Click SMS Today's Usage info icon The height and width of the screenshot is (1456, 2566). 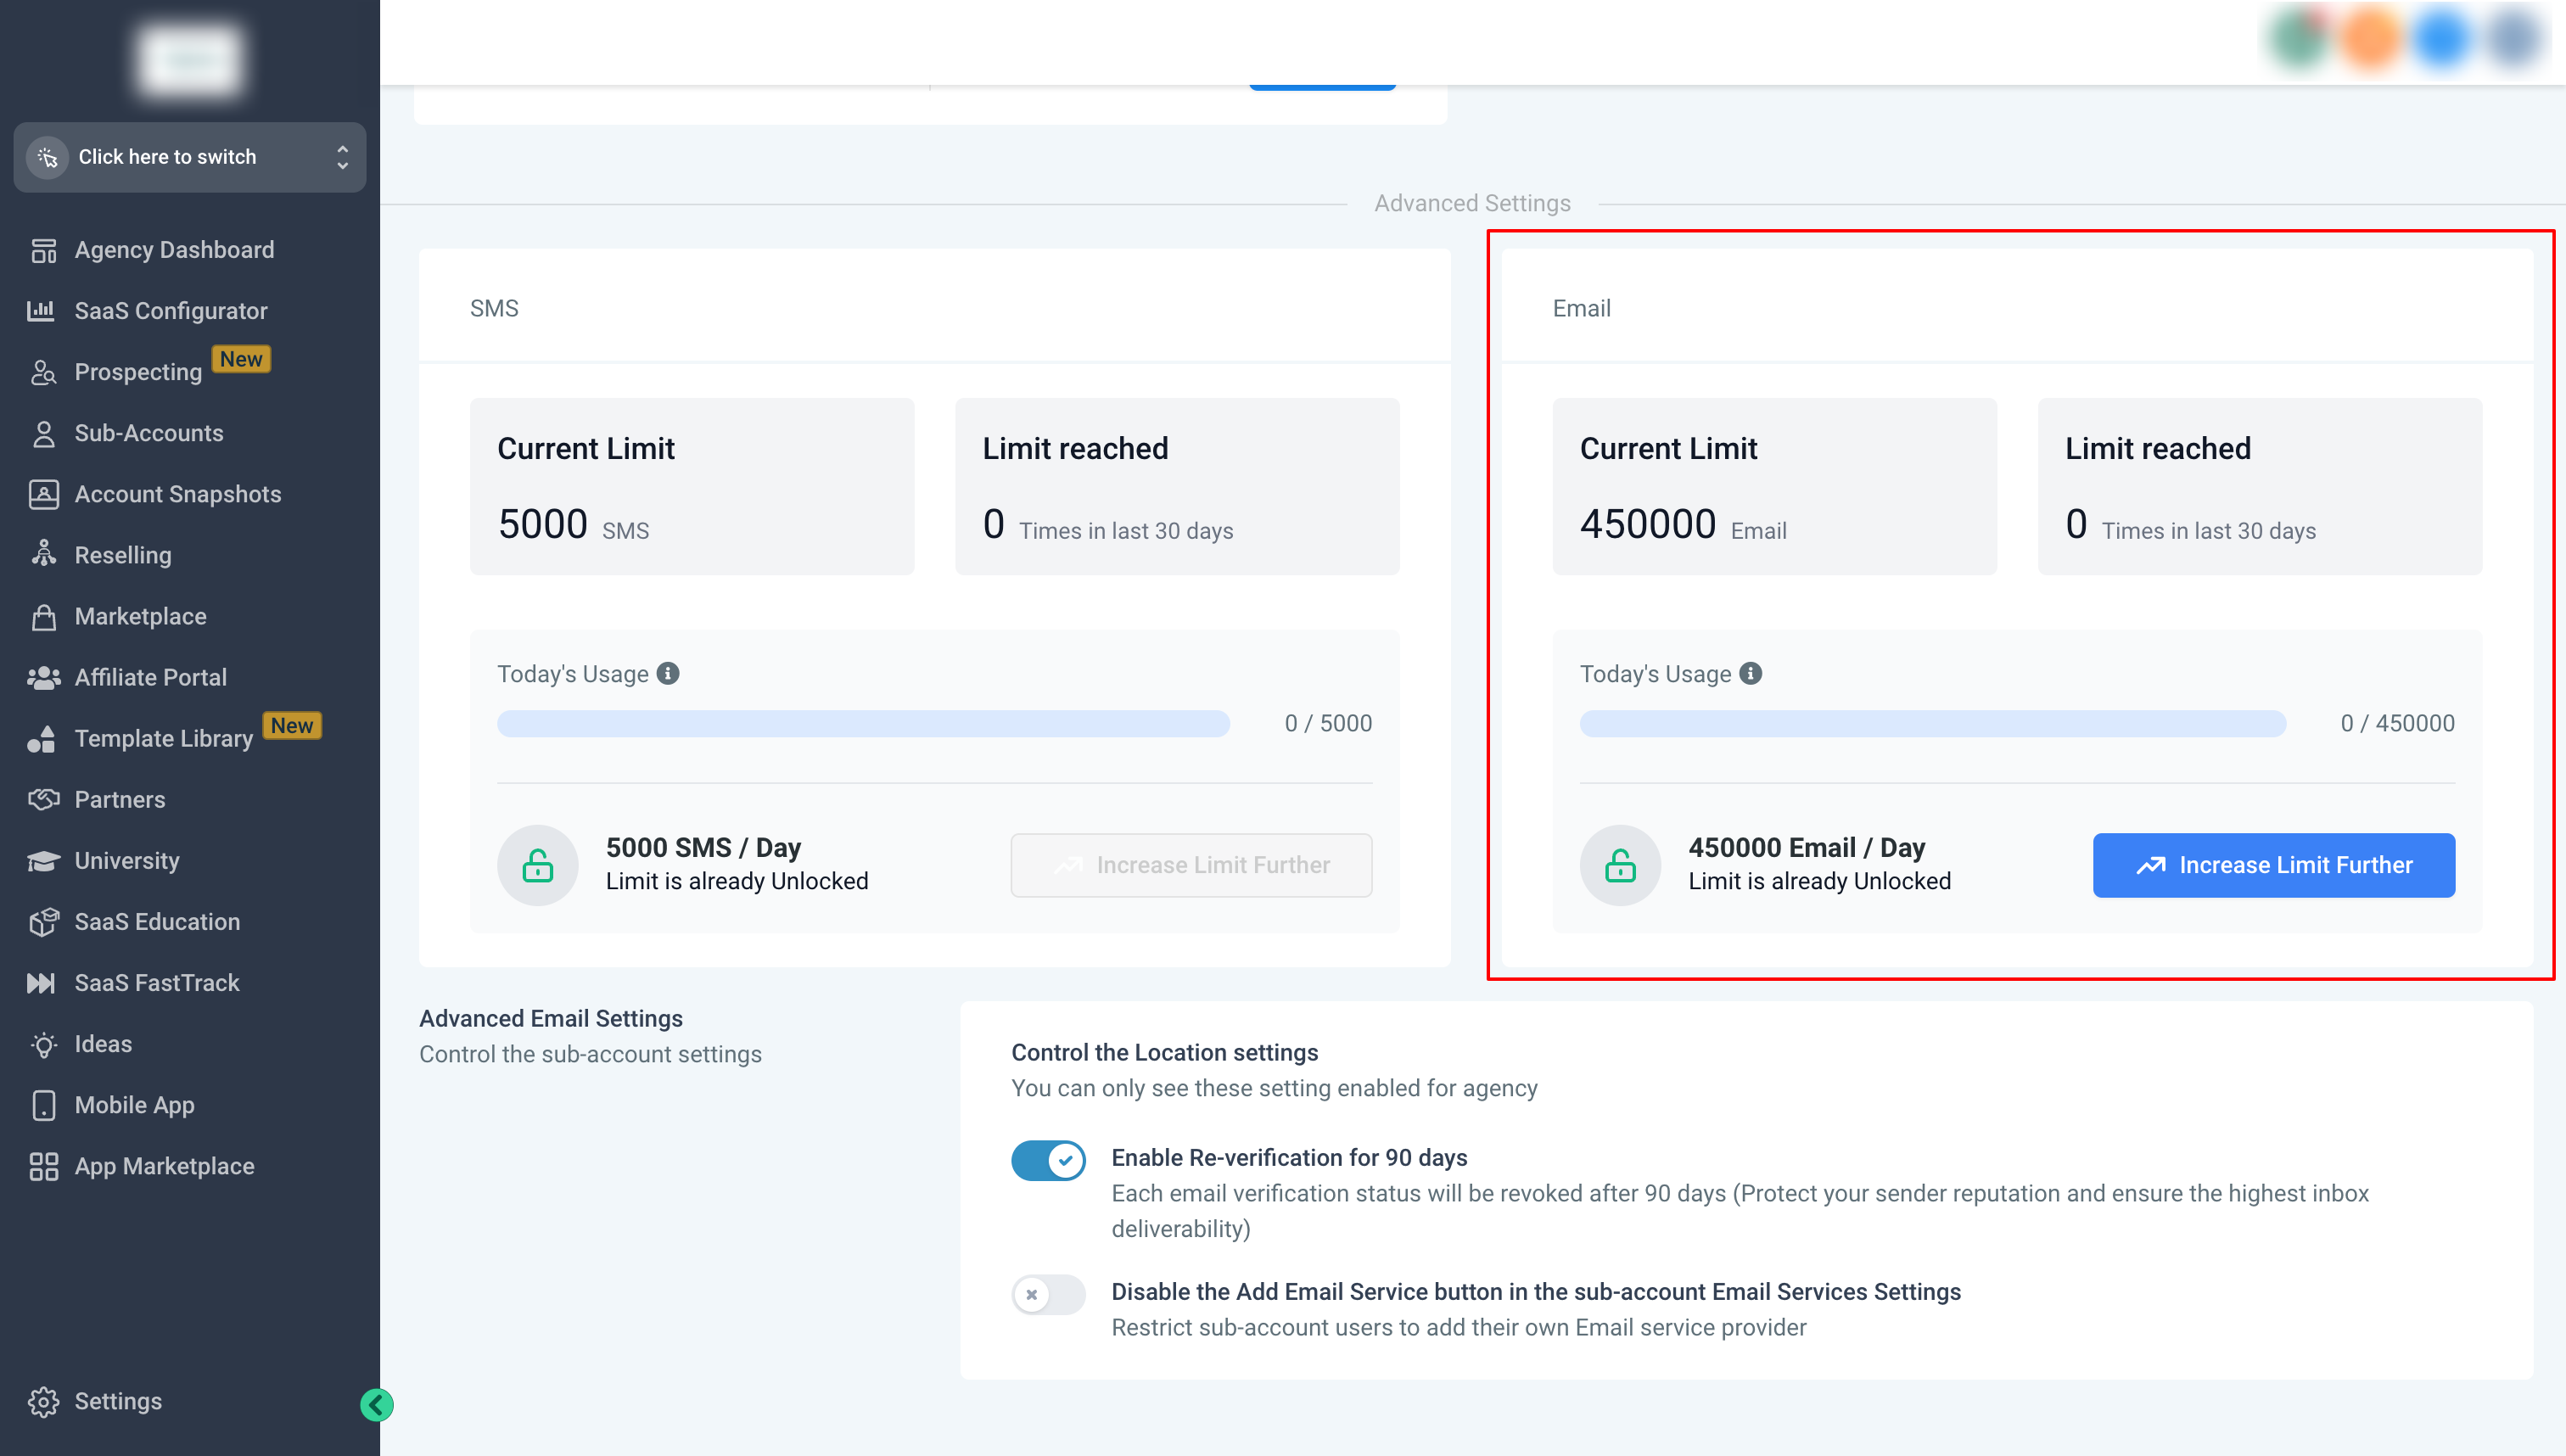click(668, 674)
